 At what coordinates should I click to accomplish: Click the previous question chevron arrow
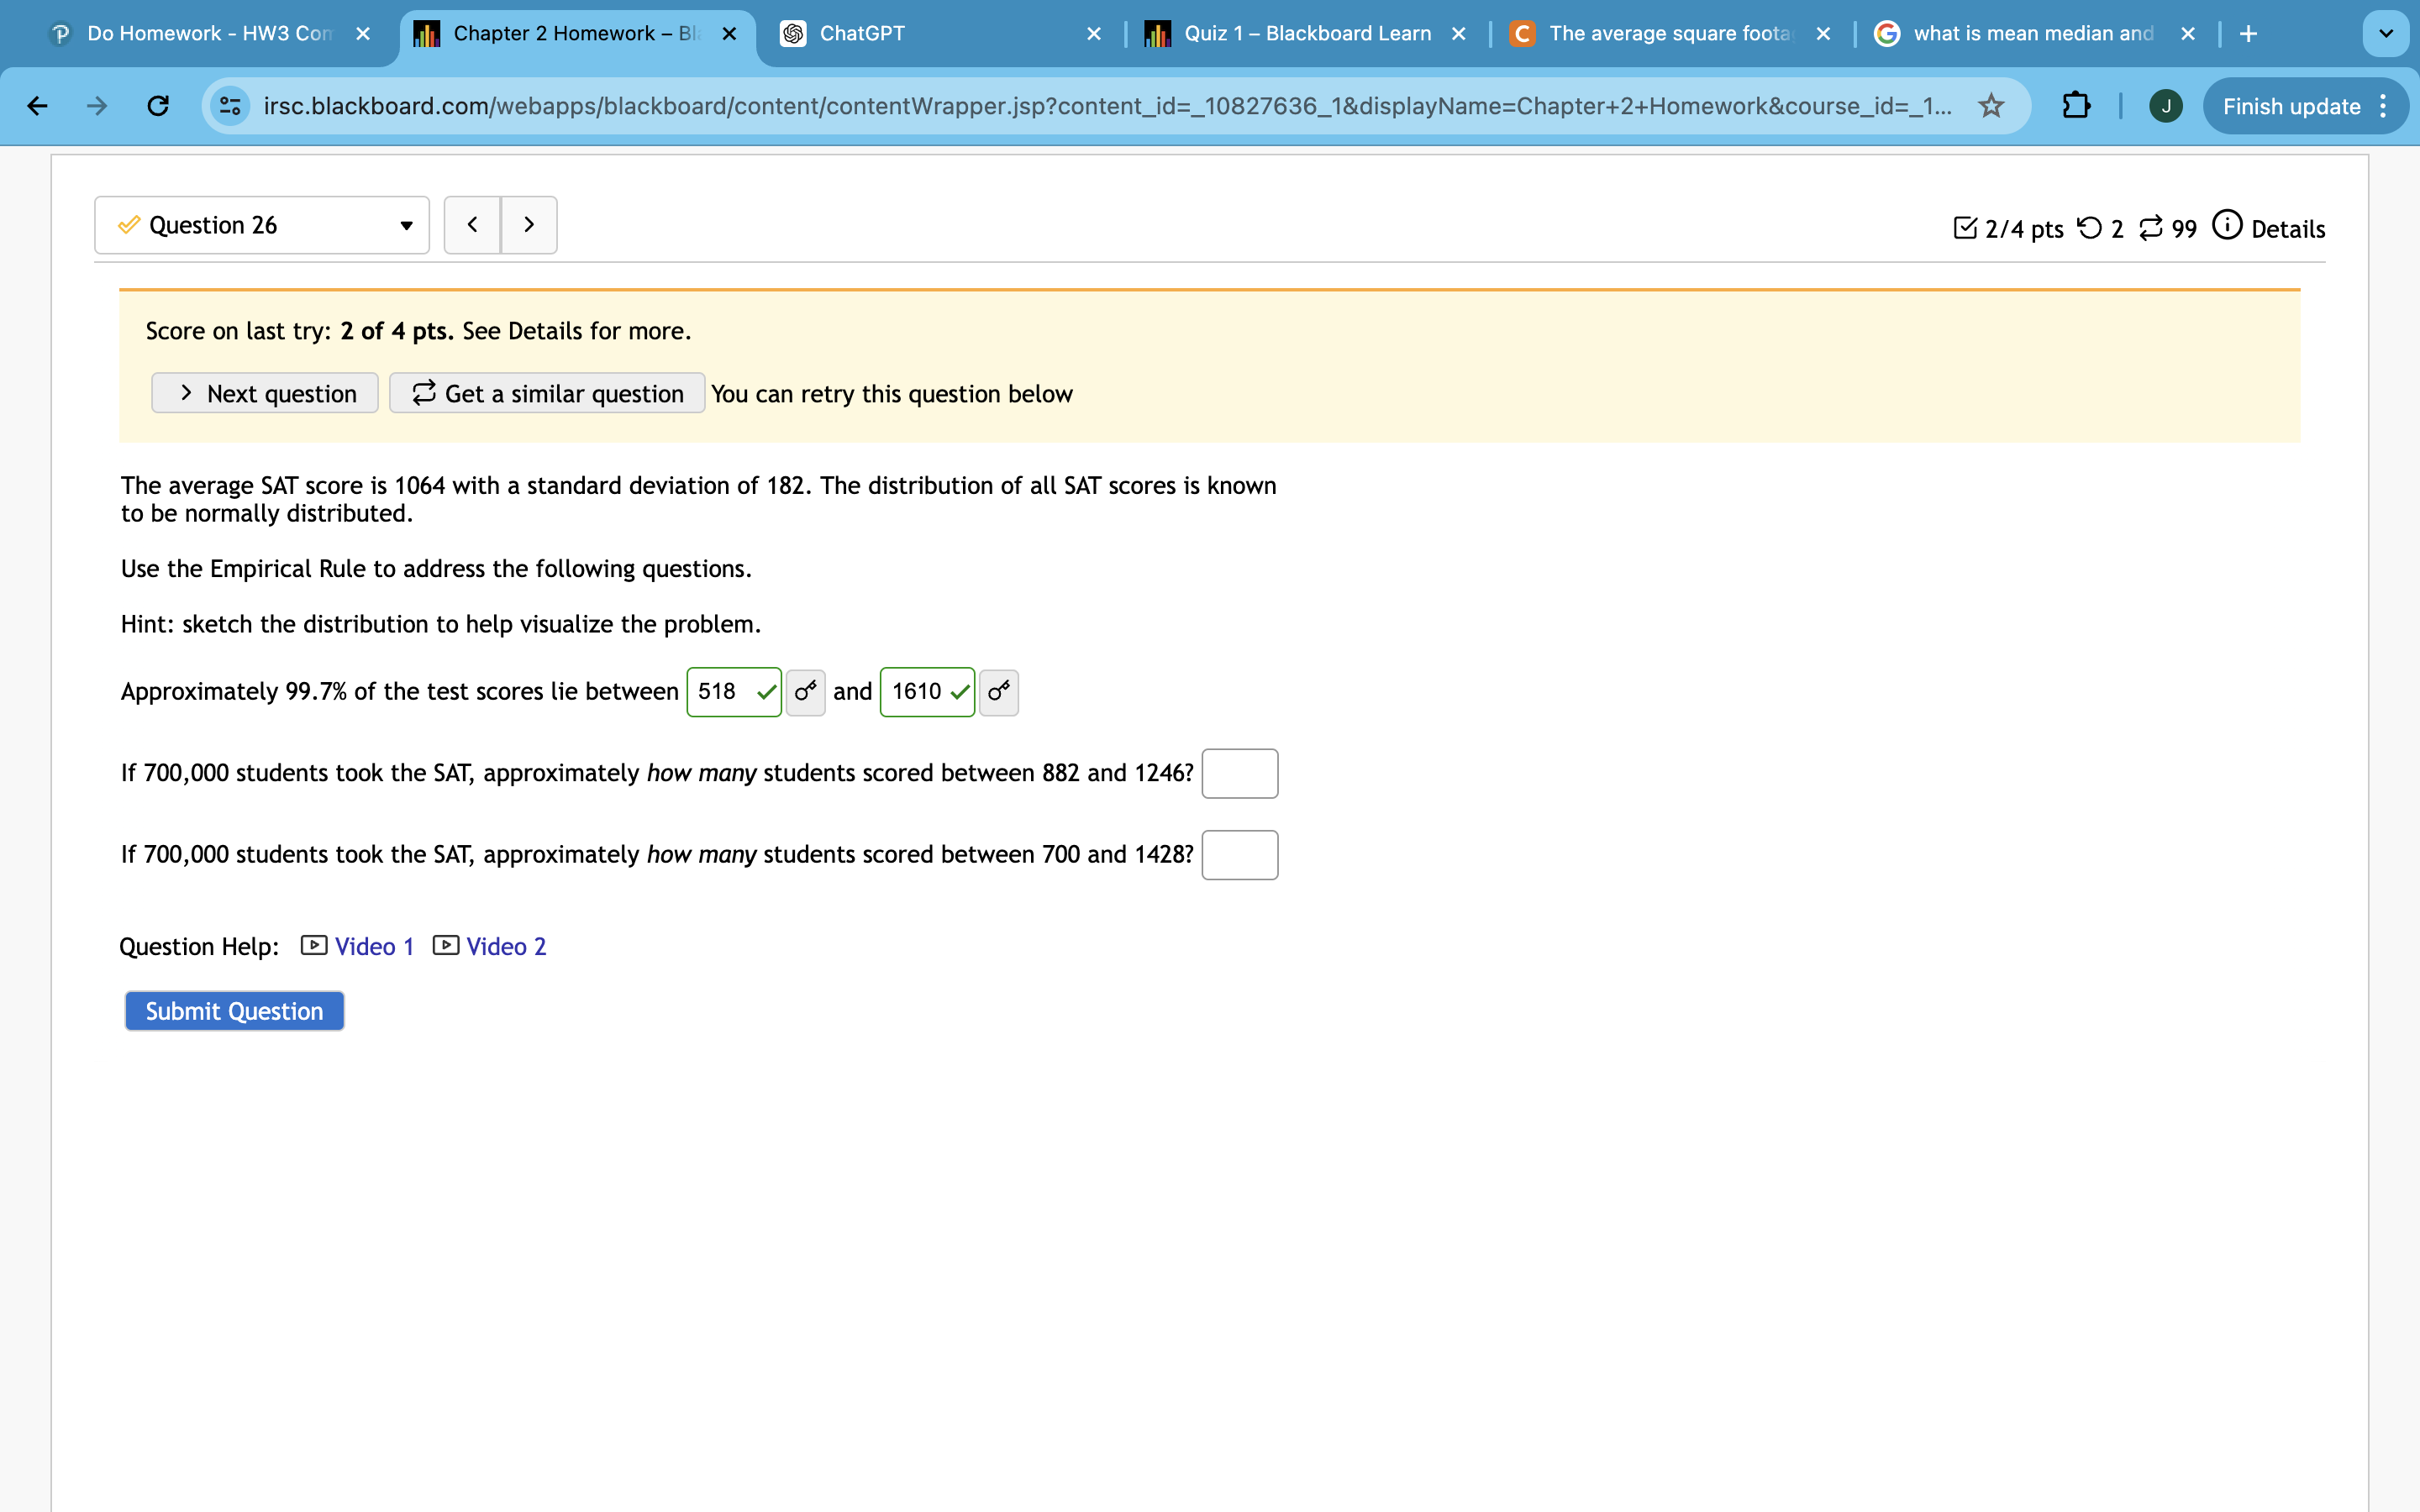pos(472,224)
